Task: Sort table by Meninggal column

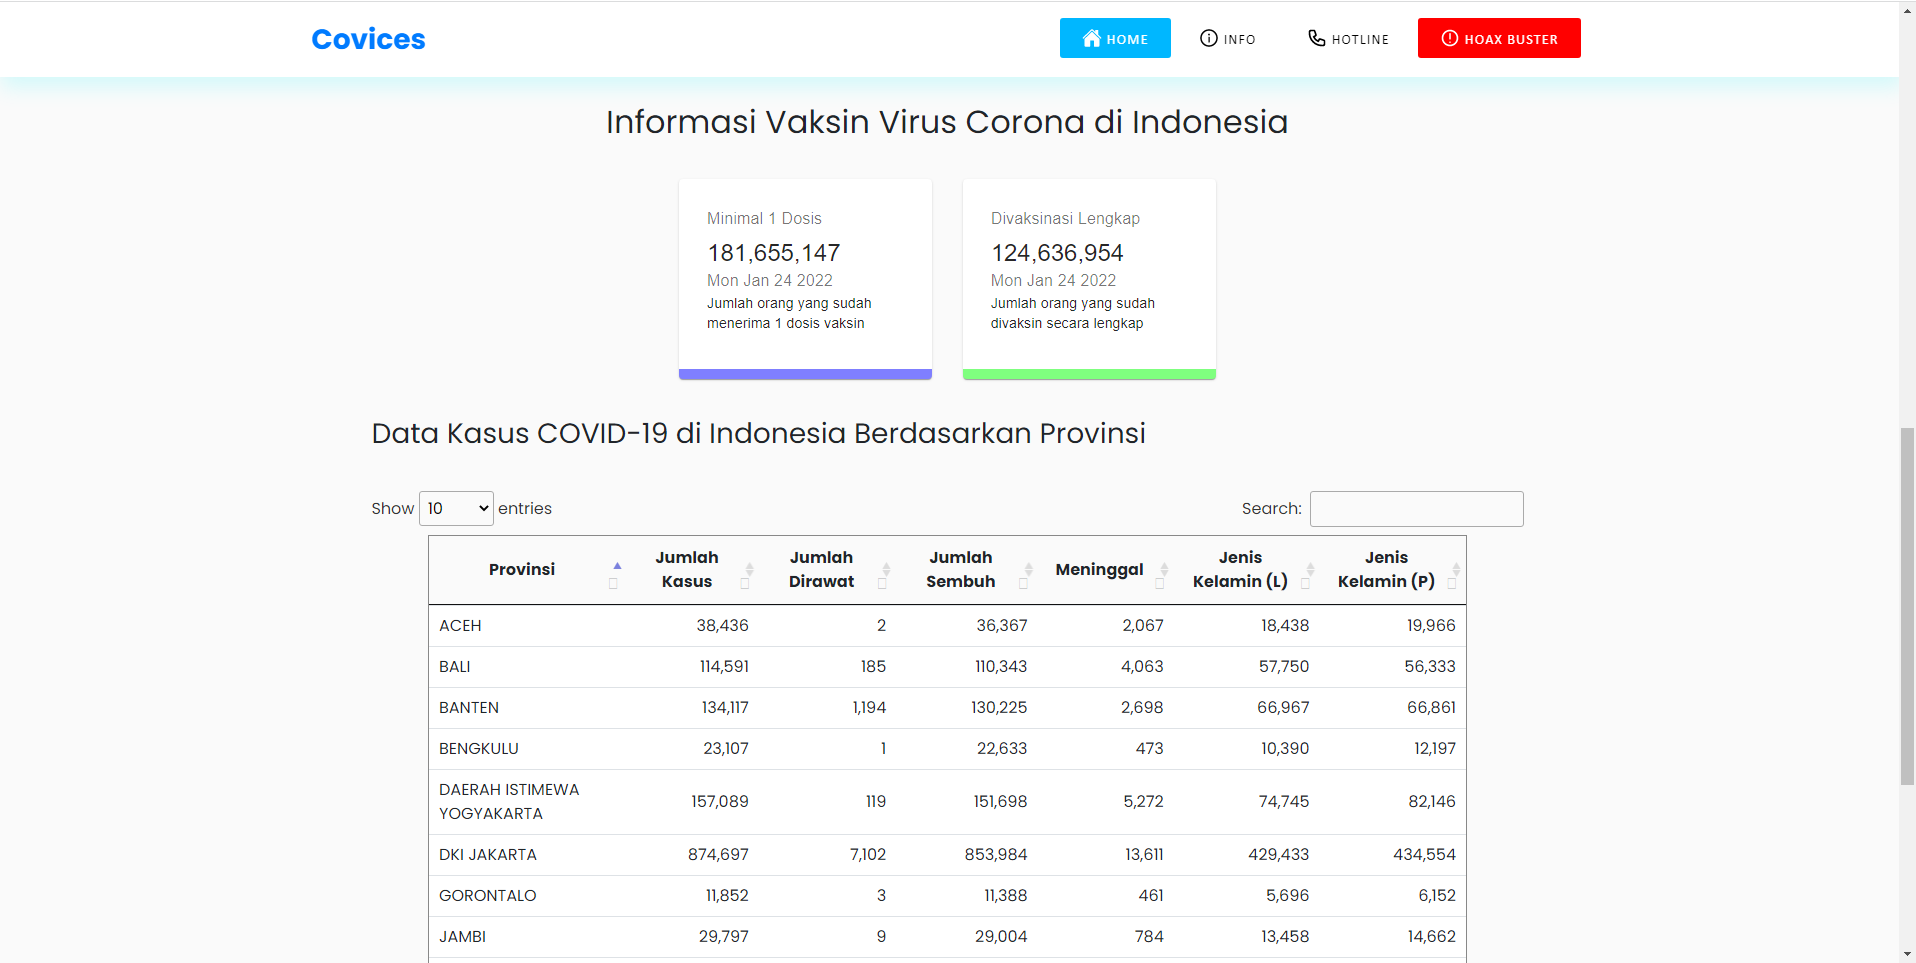Action: point(1107,570)
